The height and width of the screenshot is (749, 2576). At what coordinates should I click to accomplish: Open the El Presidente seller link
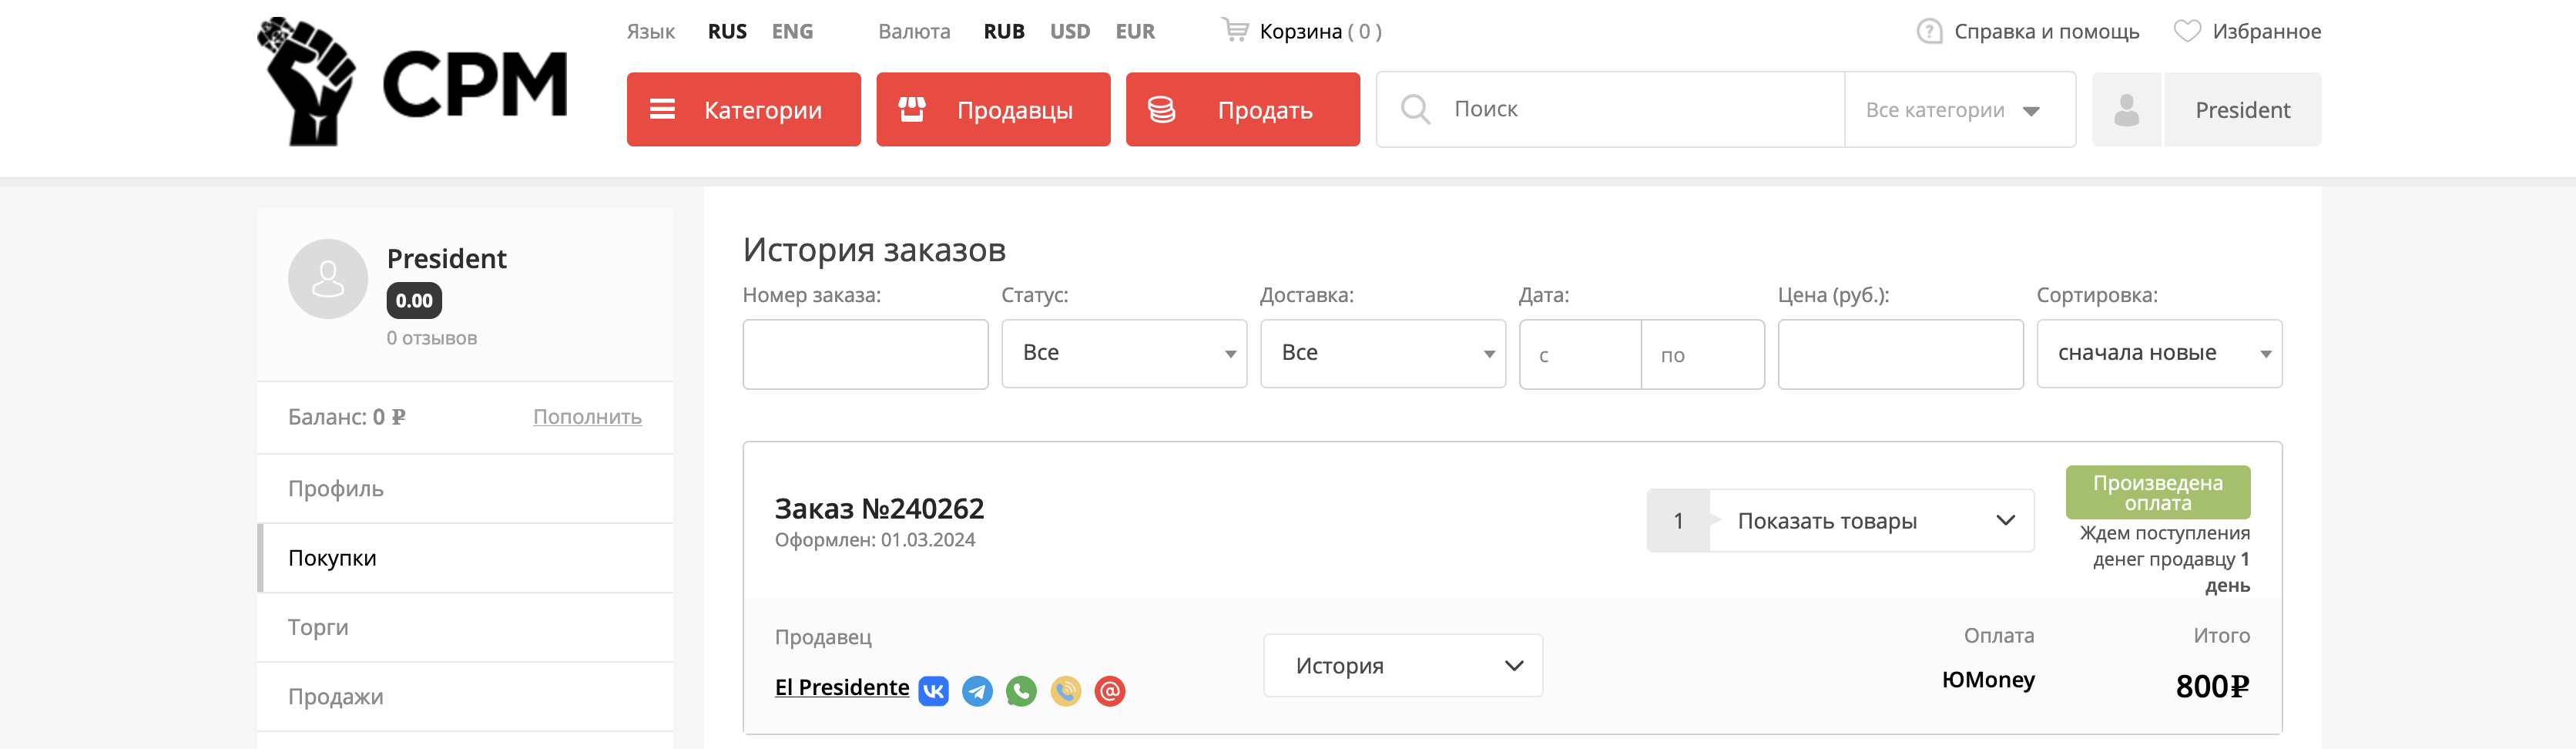click(842, 688)
